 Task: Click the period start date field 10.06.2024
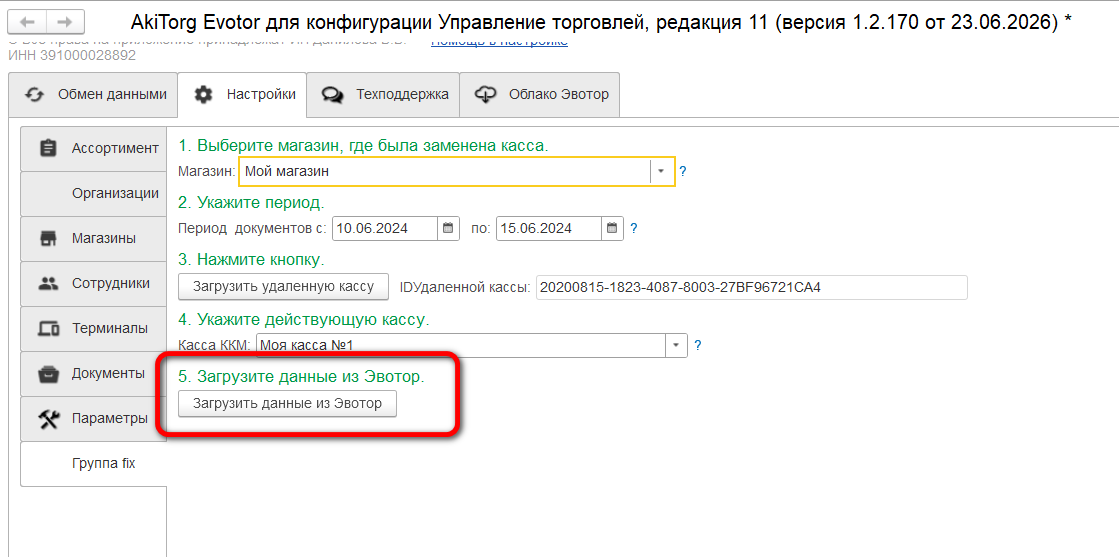point(385,229)
